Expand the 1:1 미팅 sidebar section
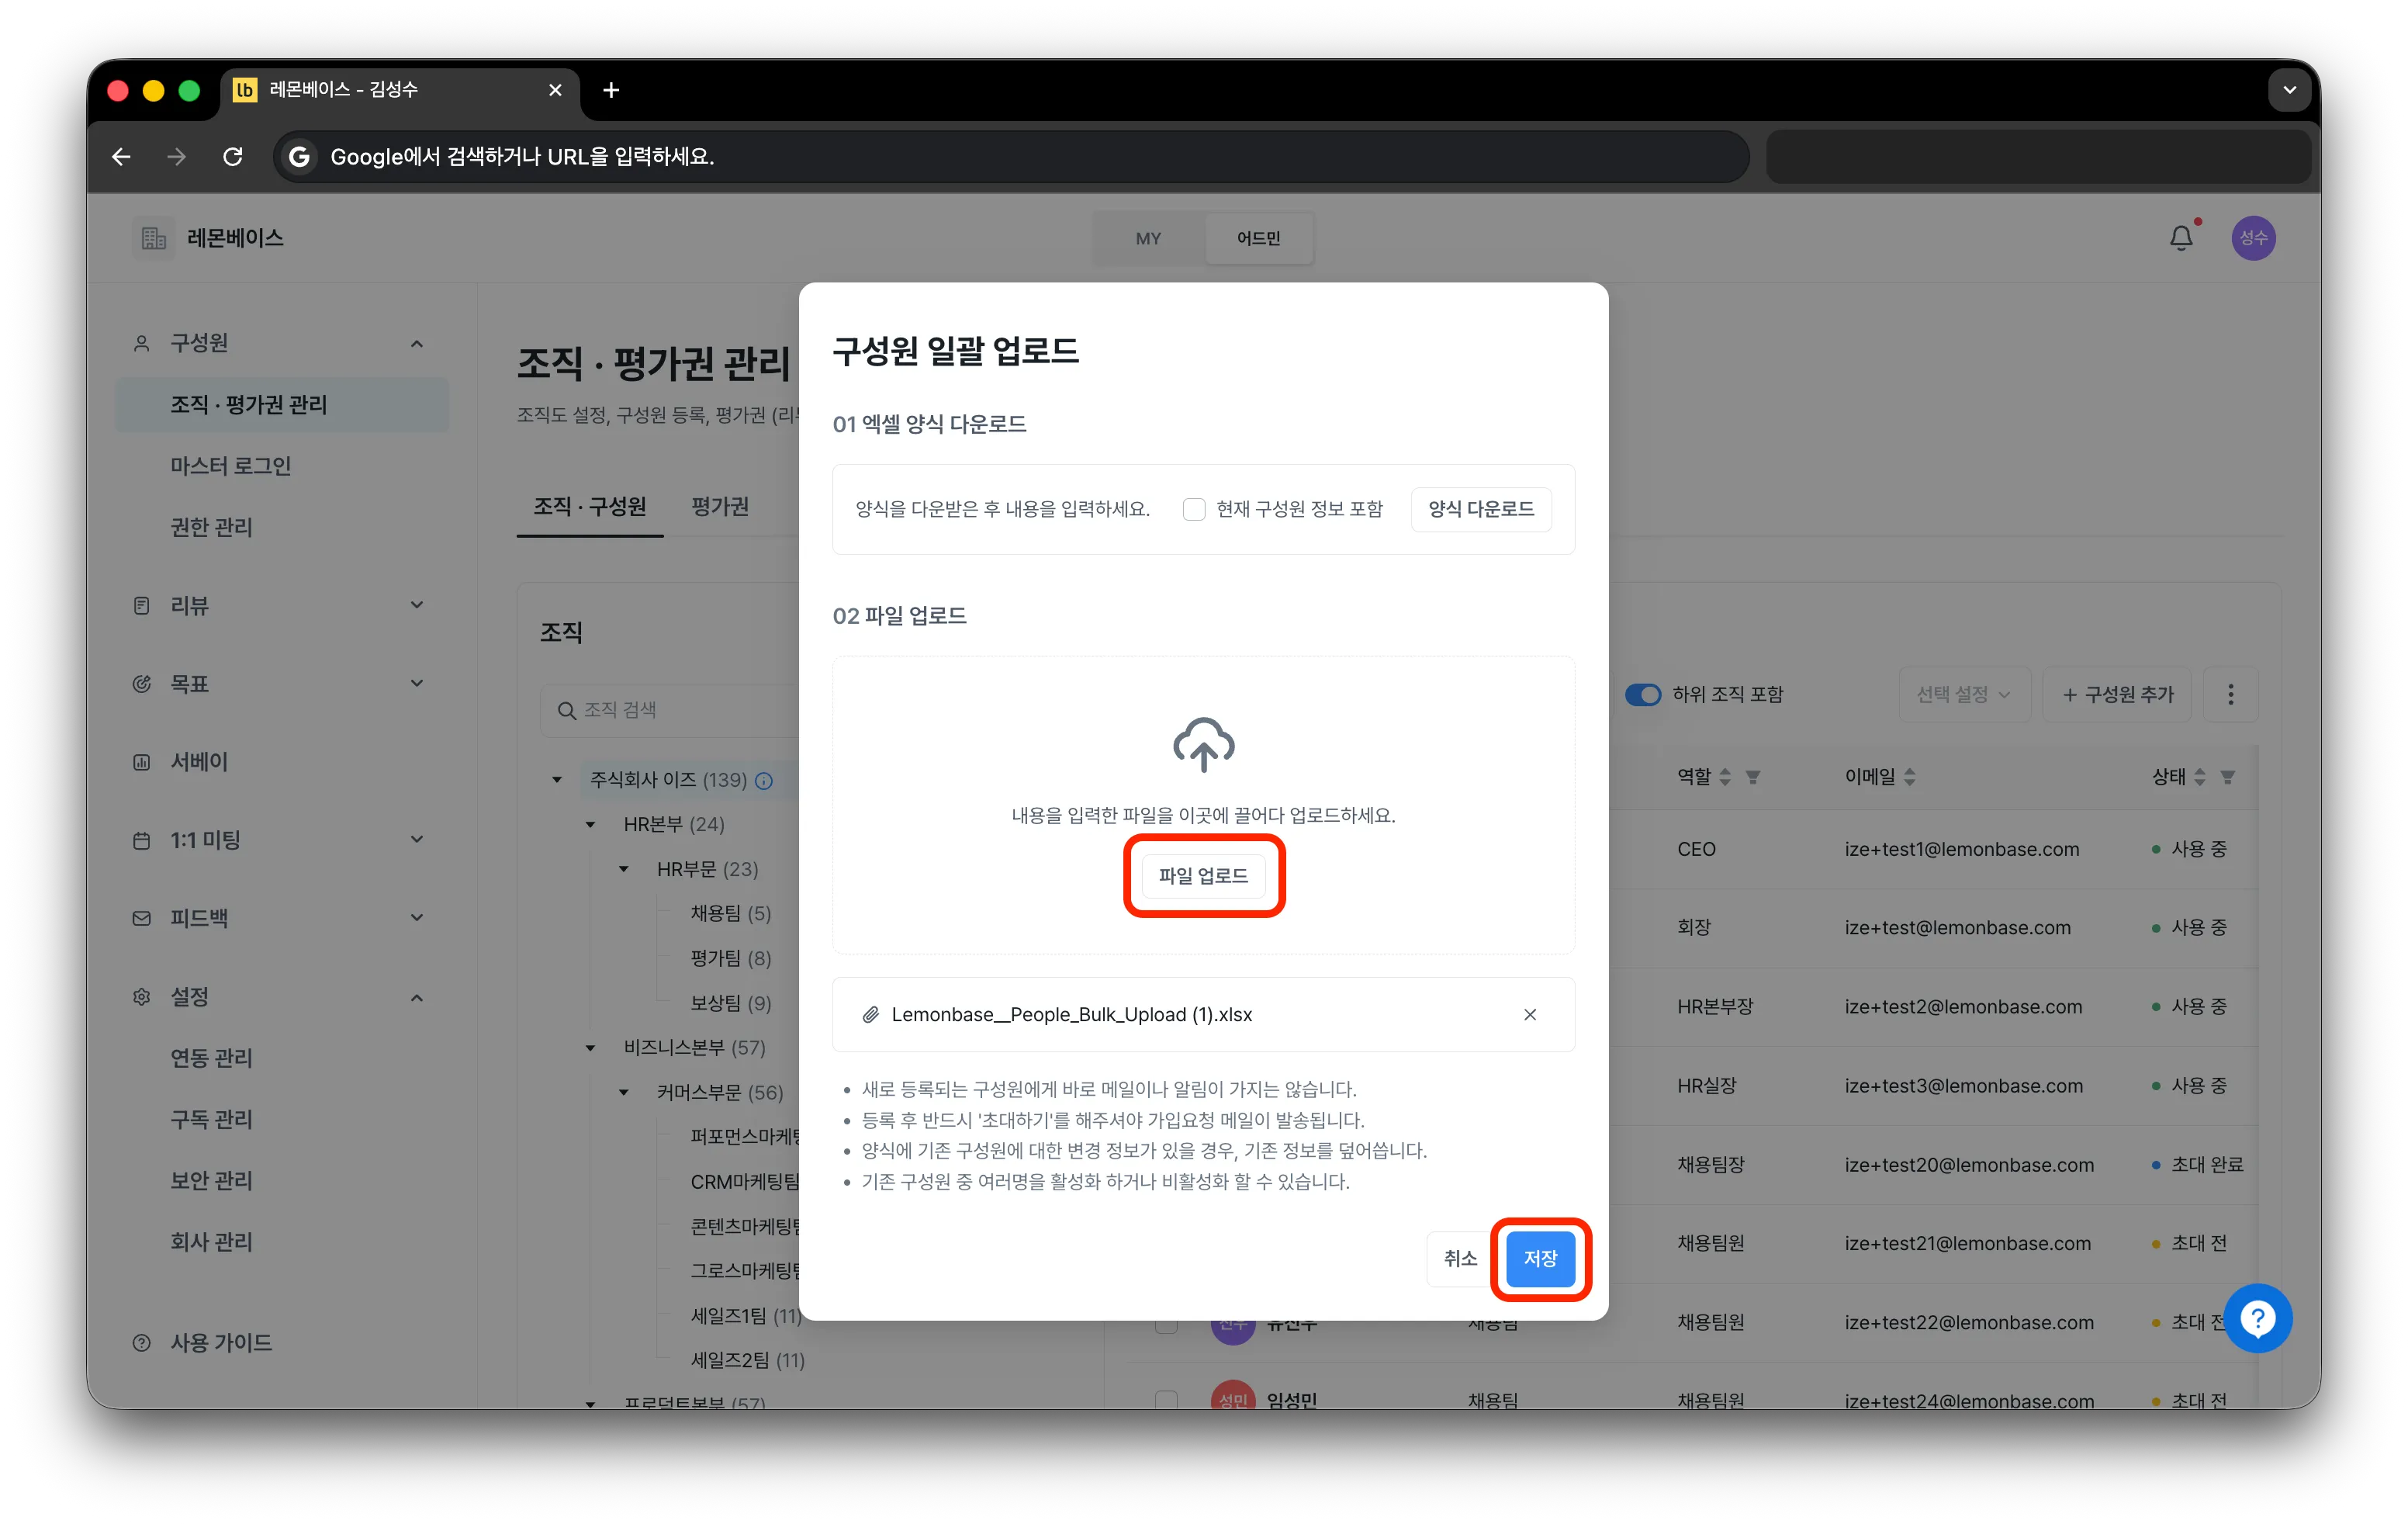The image size is (2408, 1524). click(417, 840)
